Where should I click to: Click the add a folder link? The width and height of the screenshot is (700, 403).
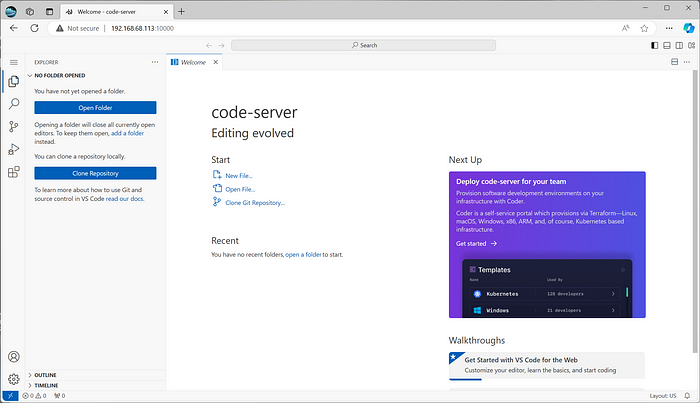(x=127, y=133)
